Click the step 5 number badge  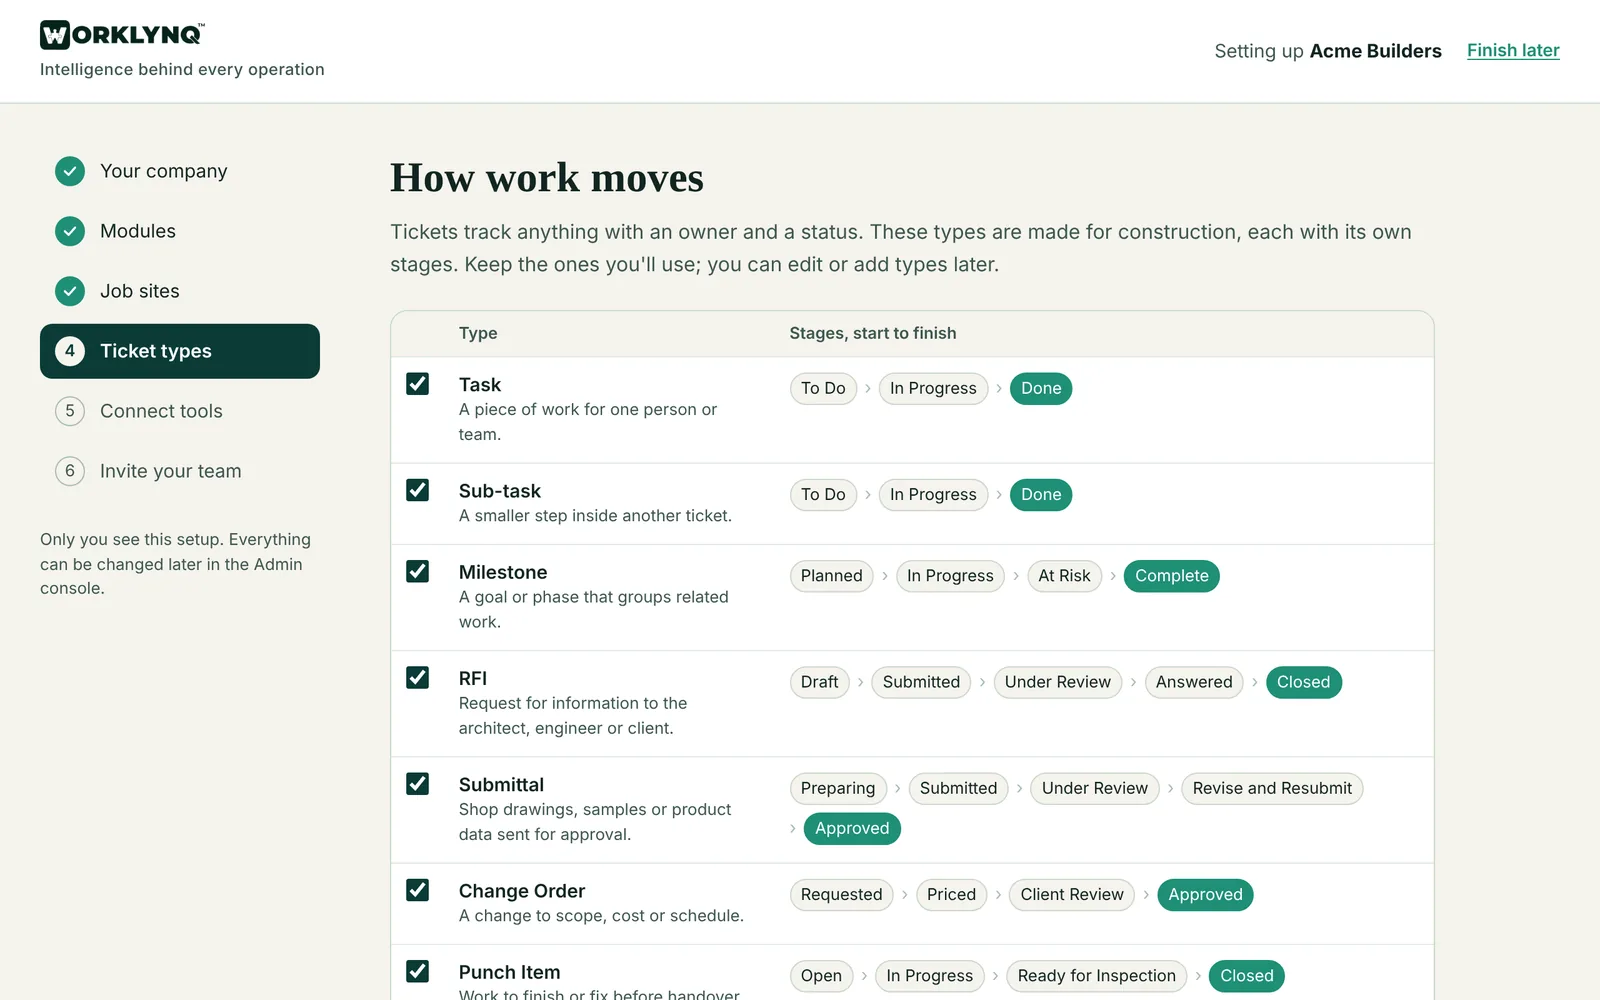pyautogui.click(x=70, y=411)
